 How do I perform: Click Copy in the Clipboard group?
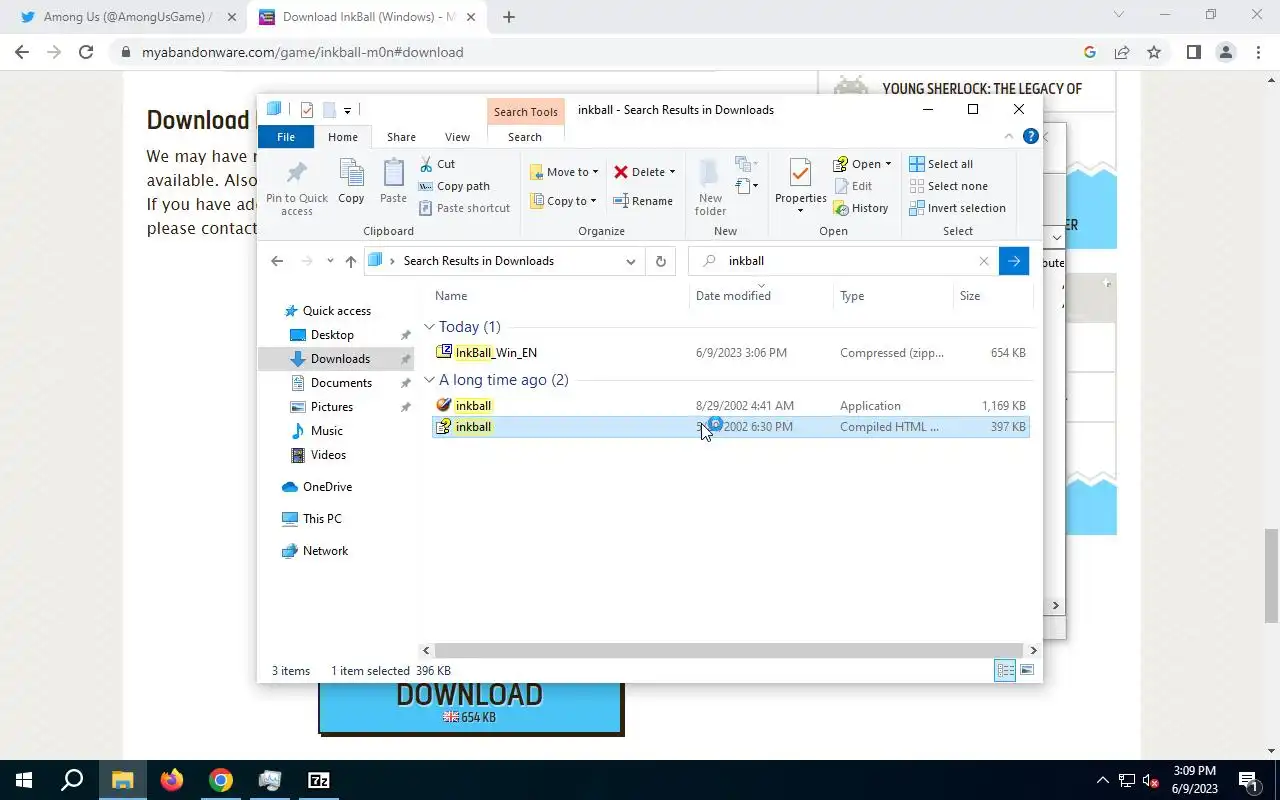pyautogui.click(x=351, y=181)
